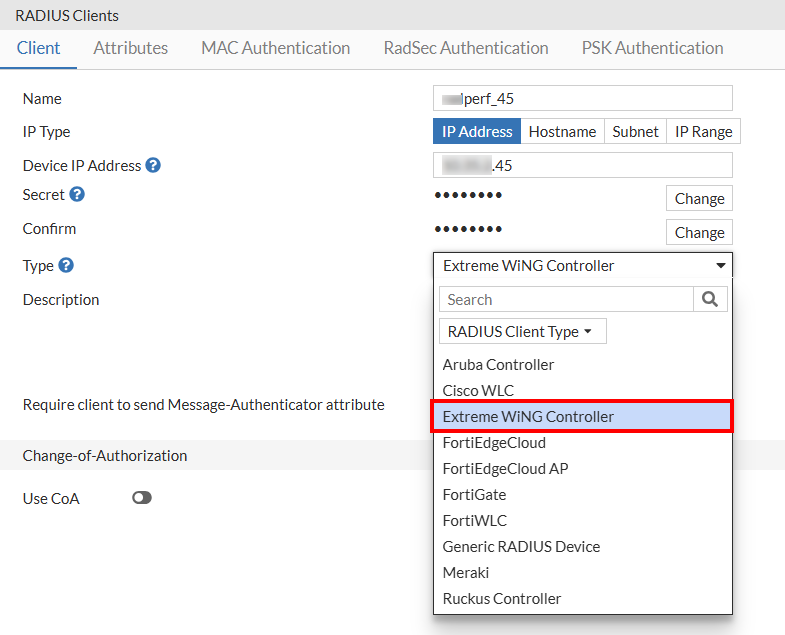This screenshot has height=635, width=785.
Task: Select FortiGate from the type list
Action: pyautogui.click(x=475, y=494)
